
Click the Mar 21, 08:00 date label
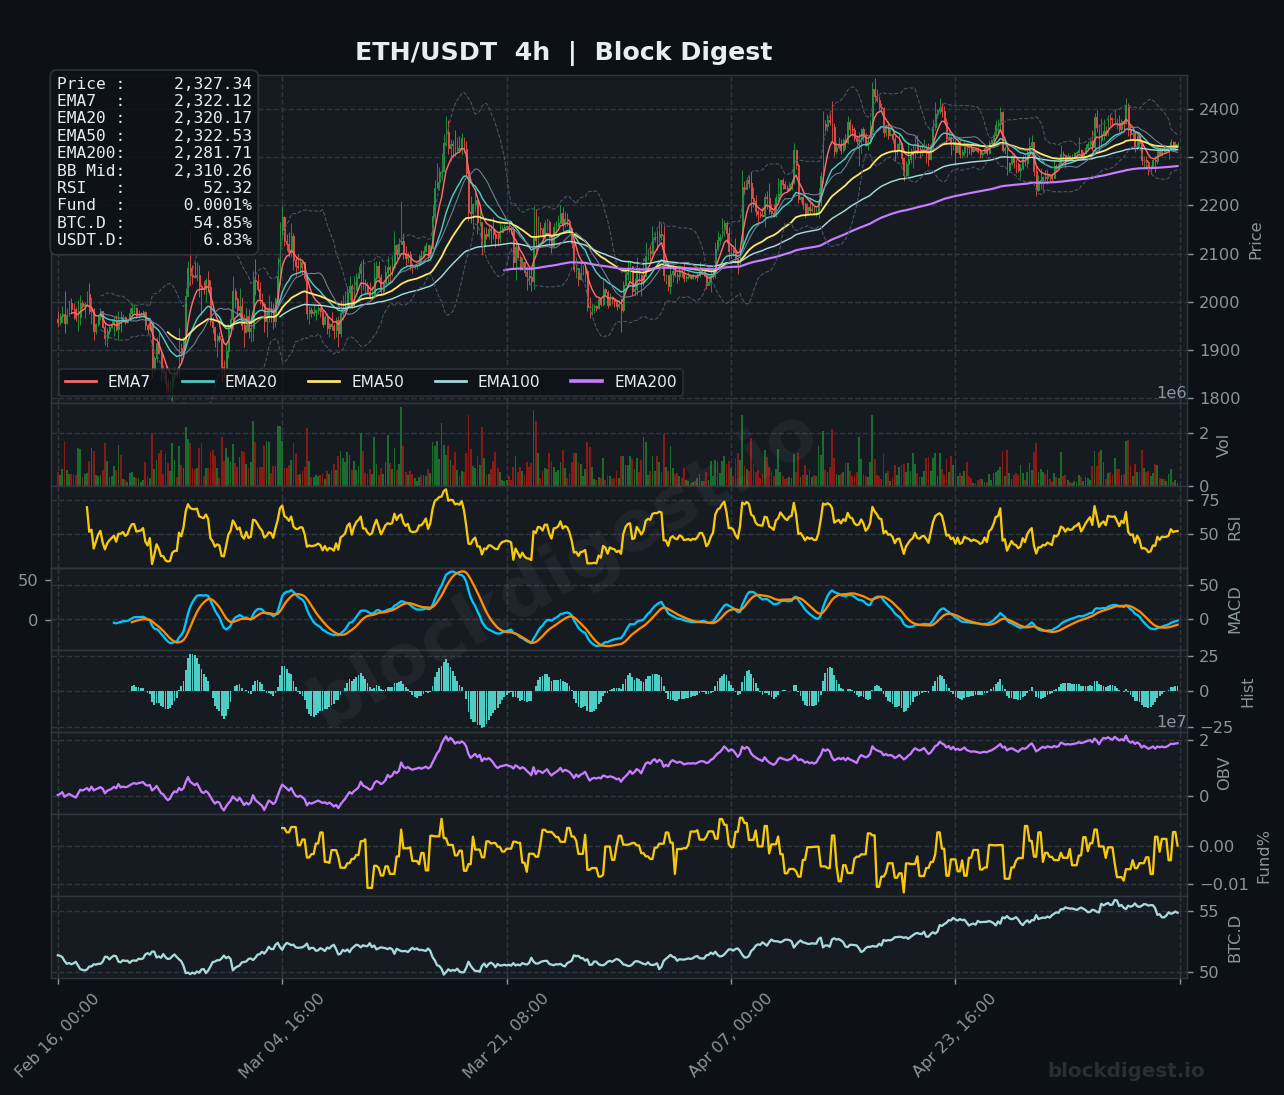click(505, 1035)
